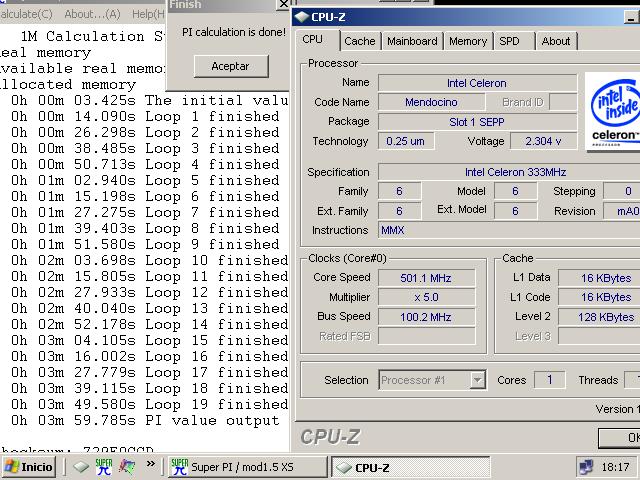Click the Super PI icon in taskbar button
The image size is (640, 480).
pos(180,467)
